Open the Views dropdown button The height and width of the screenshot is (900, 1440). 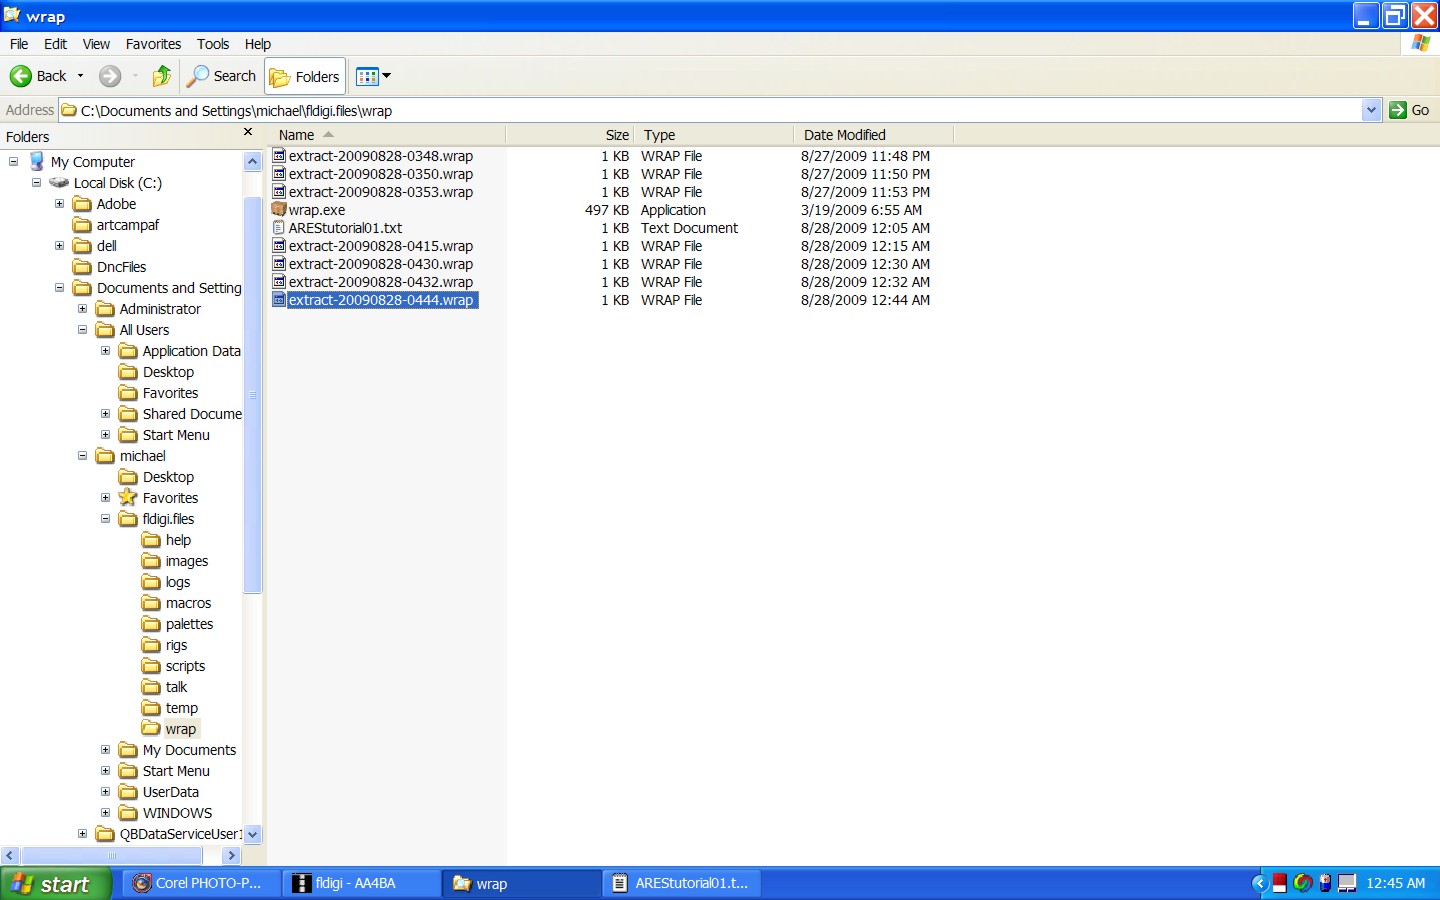pos(374,76)
